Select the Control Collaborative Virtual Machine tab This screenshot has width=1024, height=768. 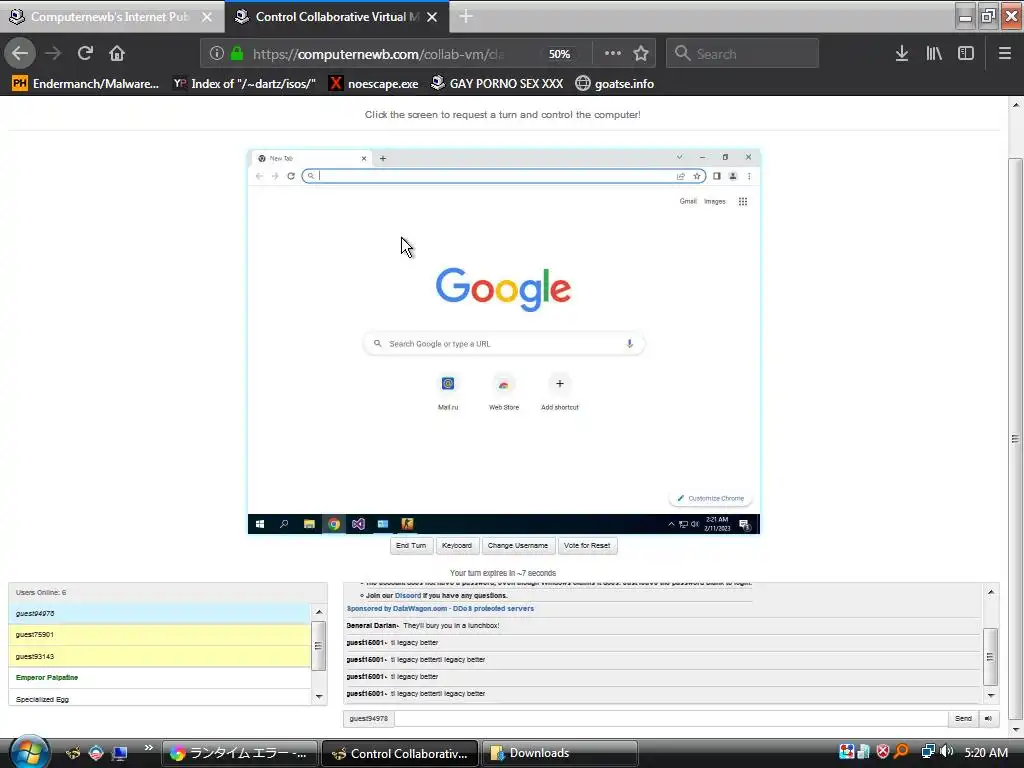click(x=337, y=17)
